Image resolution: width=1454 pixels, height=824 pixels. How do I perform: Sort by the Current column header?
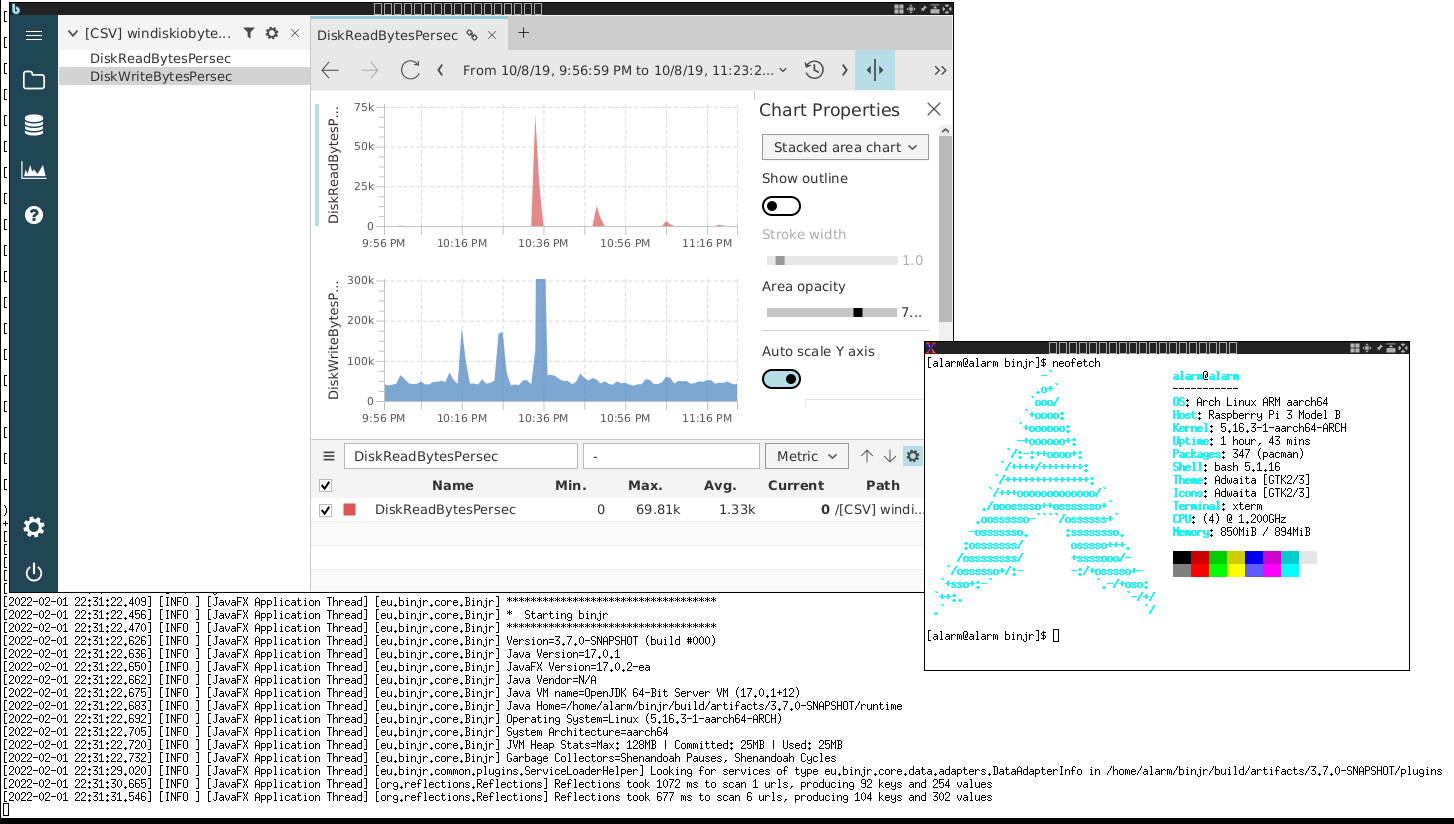click(796, 485)
